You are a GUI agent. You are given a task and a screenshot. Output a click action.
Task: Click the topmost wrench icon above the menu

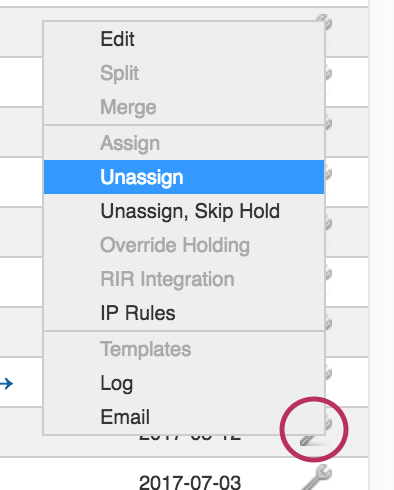[x=325, y=21]
